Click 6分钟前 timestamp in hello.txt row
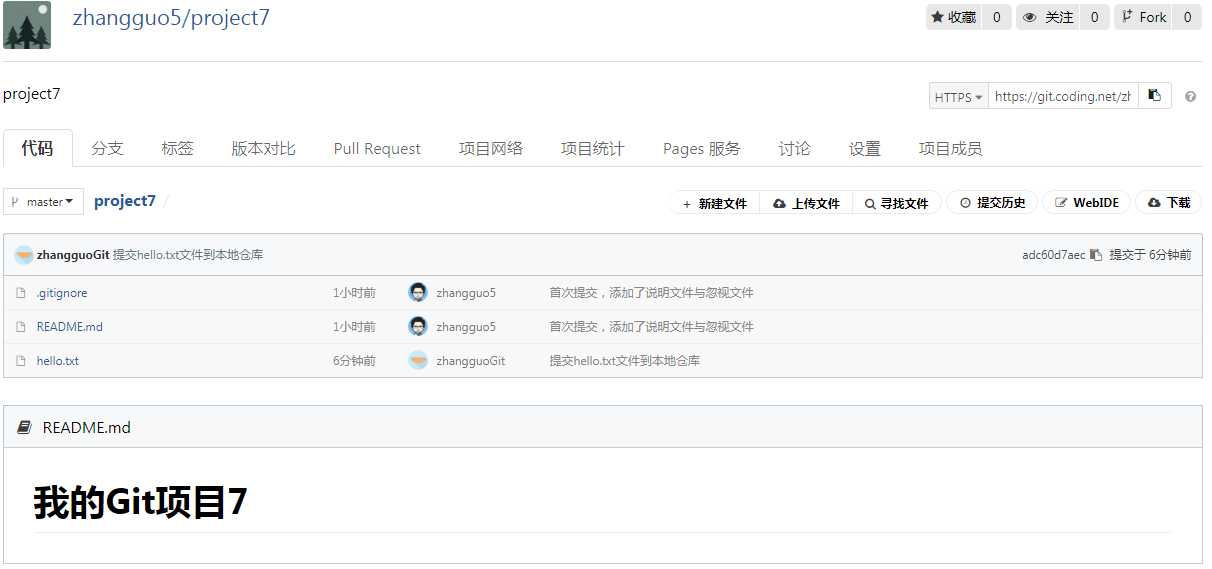Viewport: 1212px width, 569px height. [354, 361]
